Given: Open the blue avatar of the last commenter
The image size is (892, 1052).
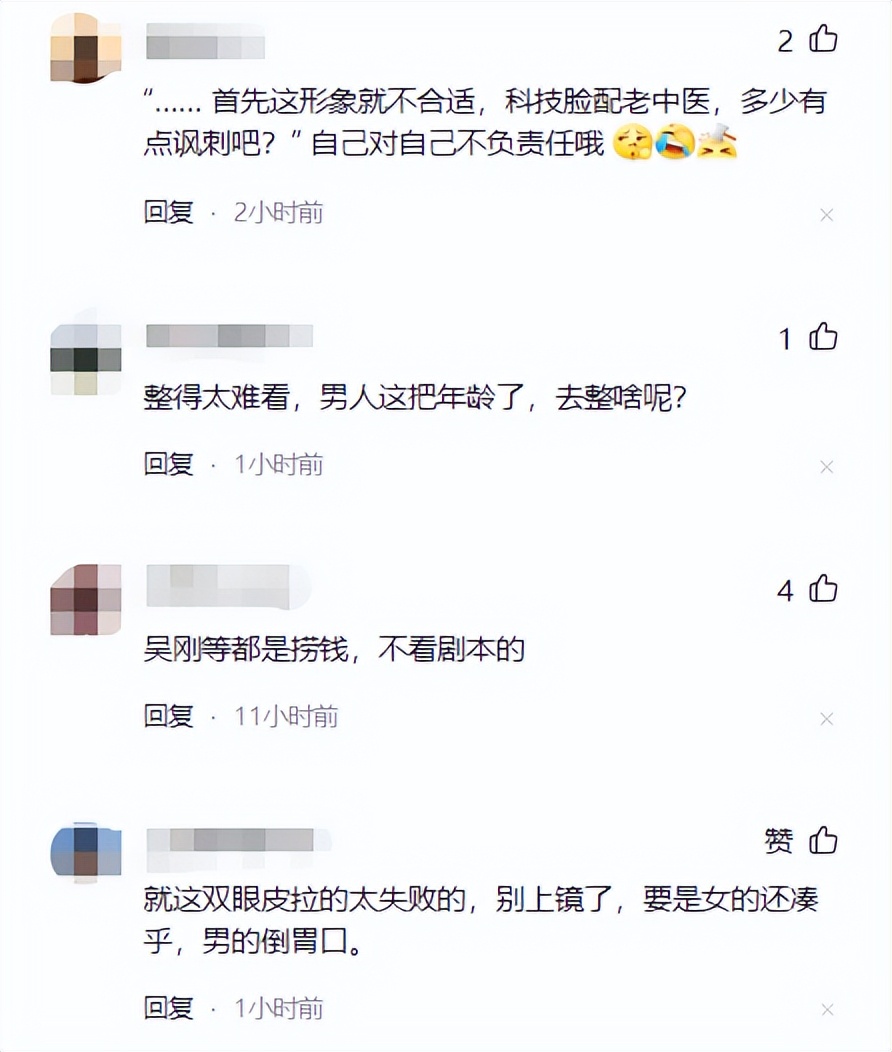Looking at the screenshot, I should pos(86,851).
